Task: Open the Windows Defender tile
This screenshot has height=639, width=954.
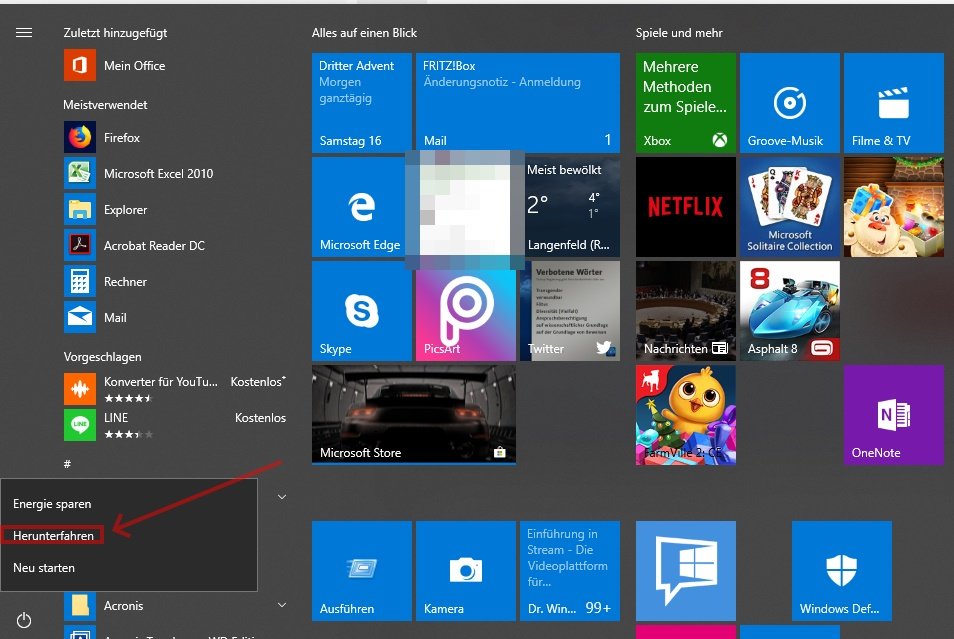Action: 841,571
